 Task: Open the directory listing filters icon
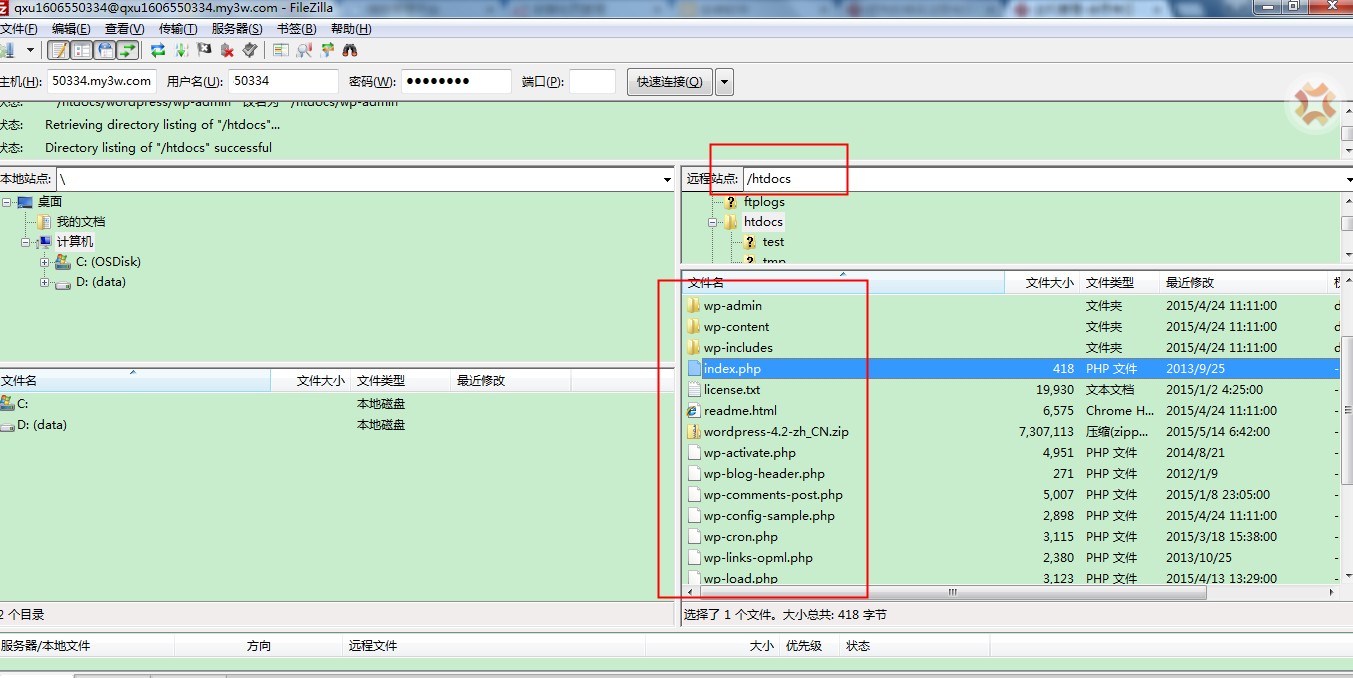(281, 50)
